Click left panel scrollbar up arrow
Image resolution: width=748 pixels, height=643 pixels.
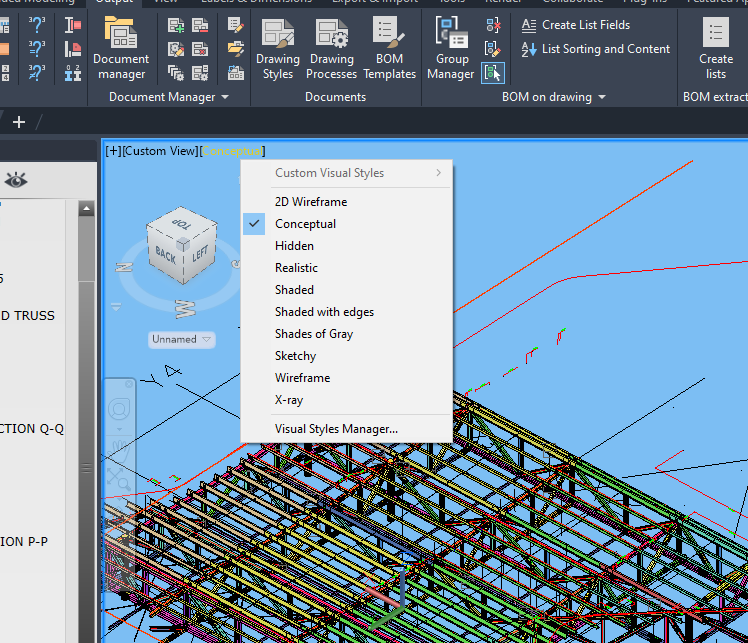click(x=86, y=208)
